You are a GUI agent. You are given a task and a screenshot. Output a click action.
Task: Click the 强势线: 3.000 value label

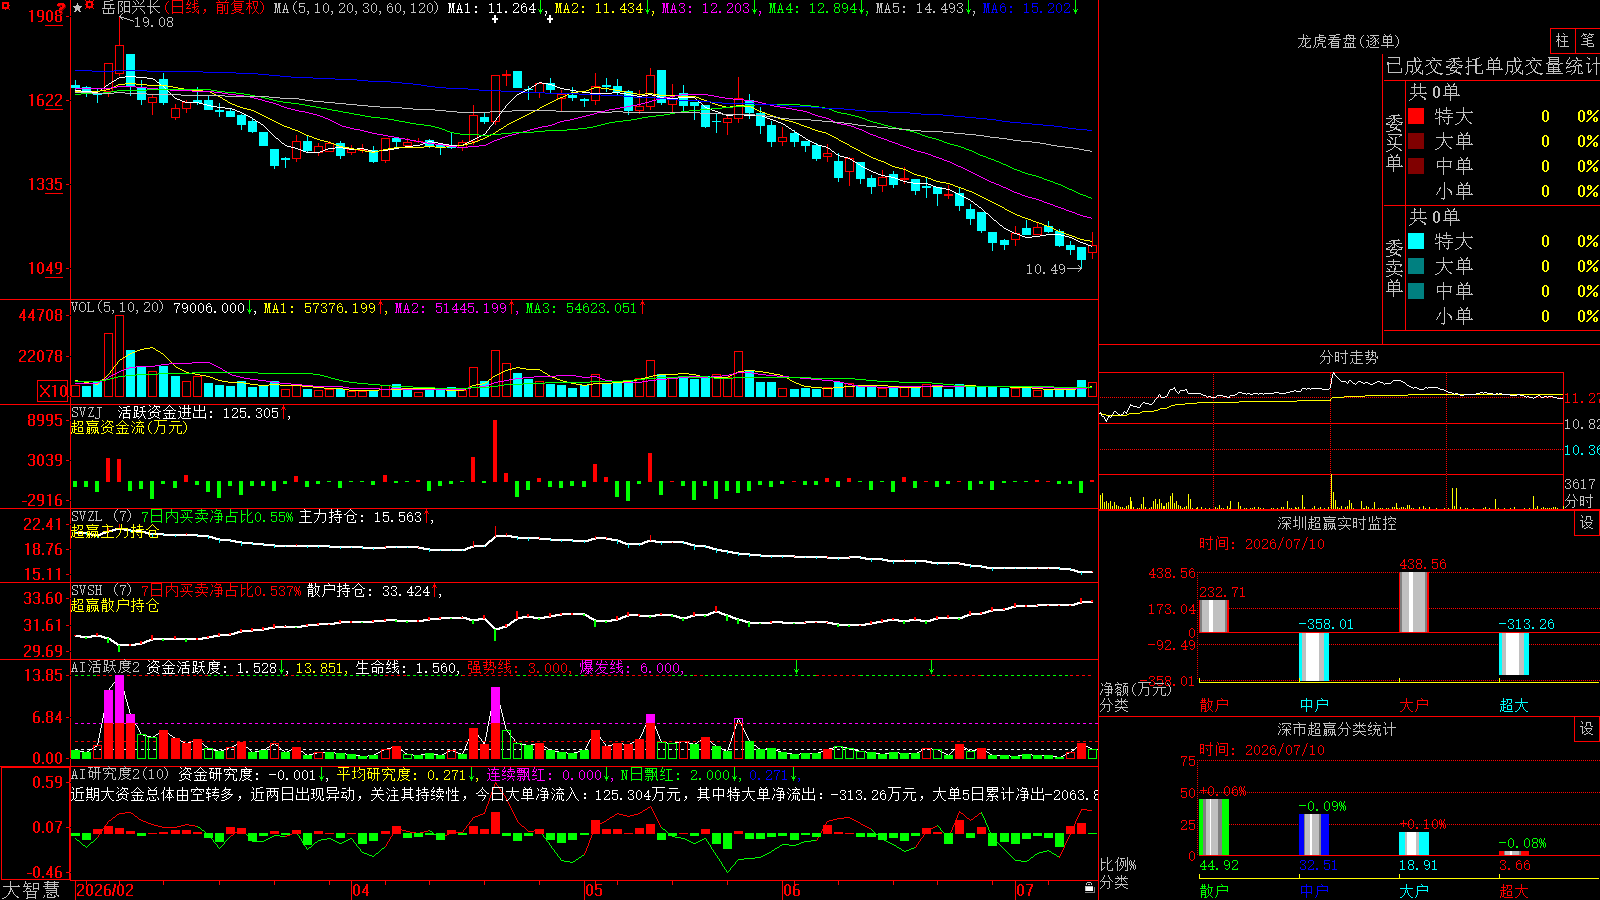click(x=519, y=668)
